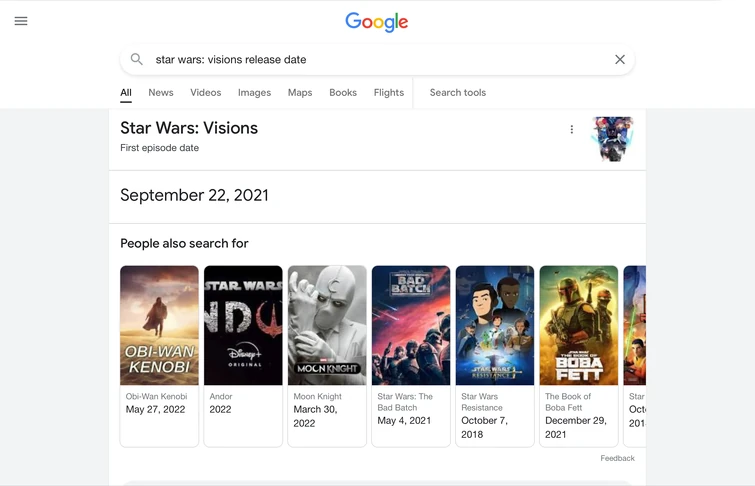
Task: Click the December 29, 2021 date
Action: 575,427
